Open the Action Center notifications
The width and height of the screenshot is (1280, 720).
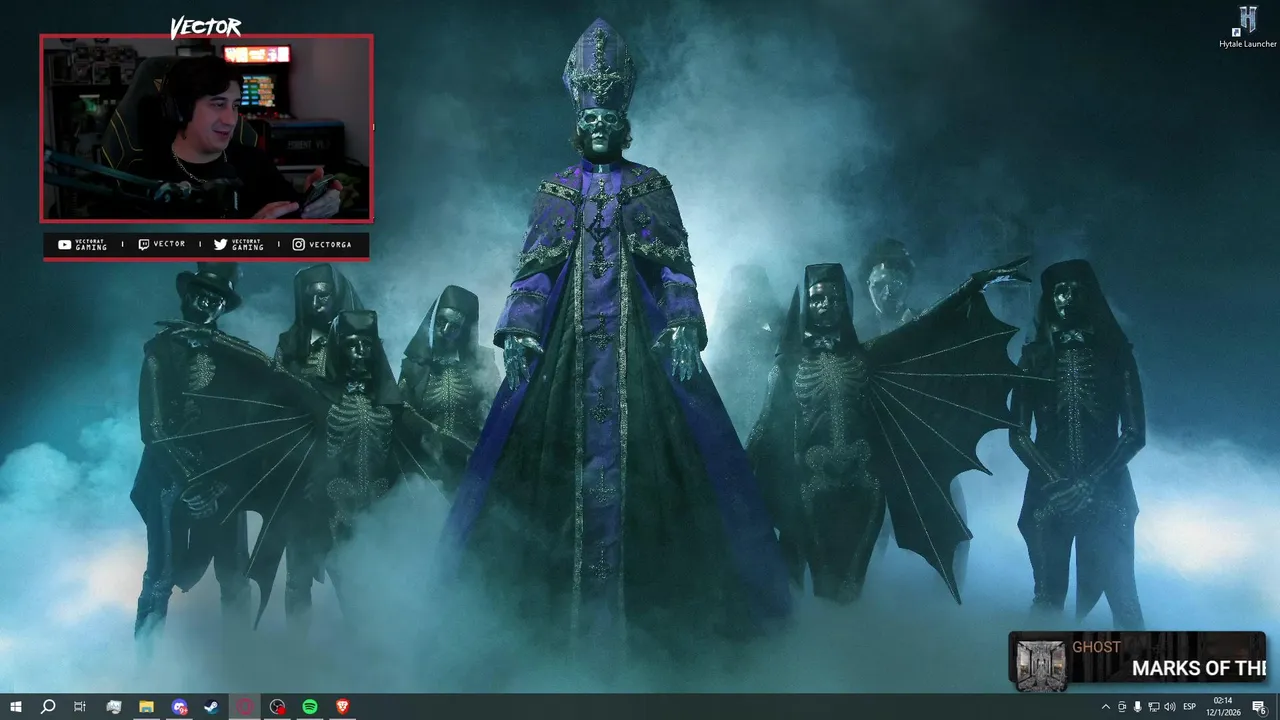coord(1259,707)
